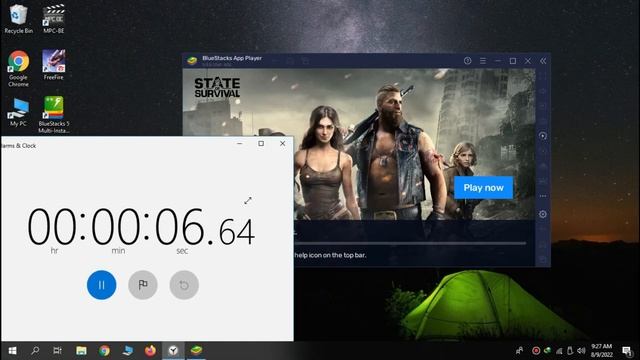Screen dimensions: 640x360
Task: Open Chrome from the taskbar
Action: click(104, 351)
